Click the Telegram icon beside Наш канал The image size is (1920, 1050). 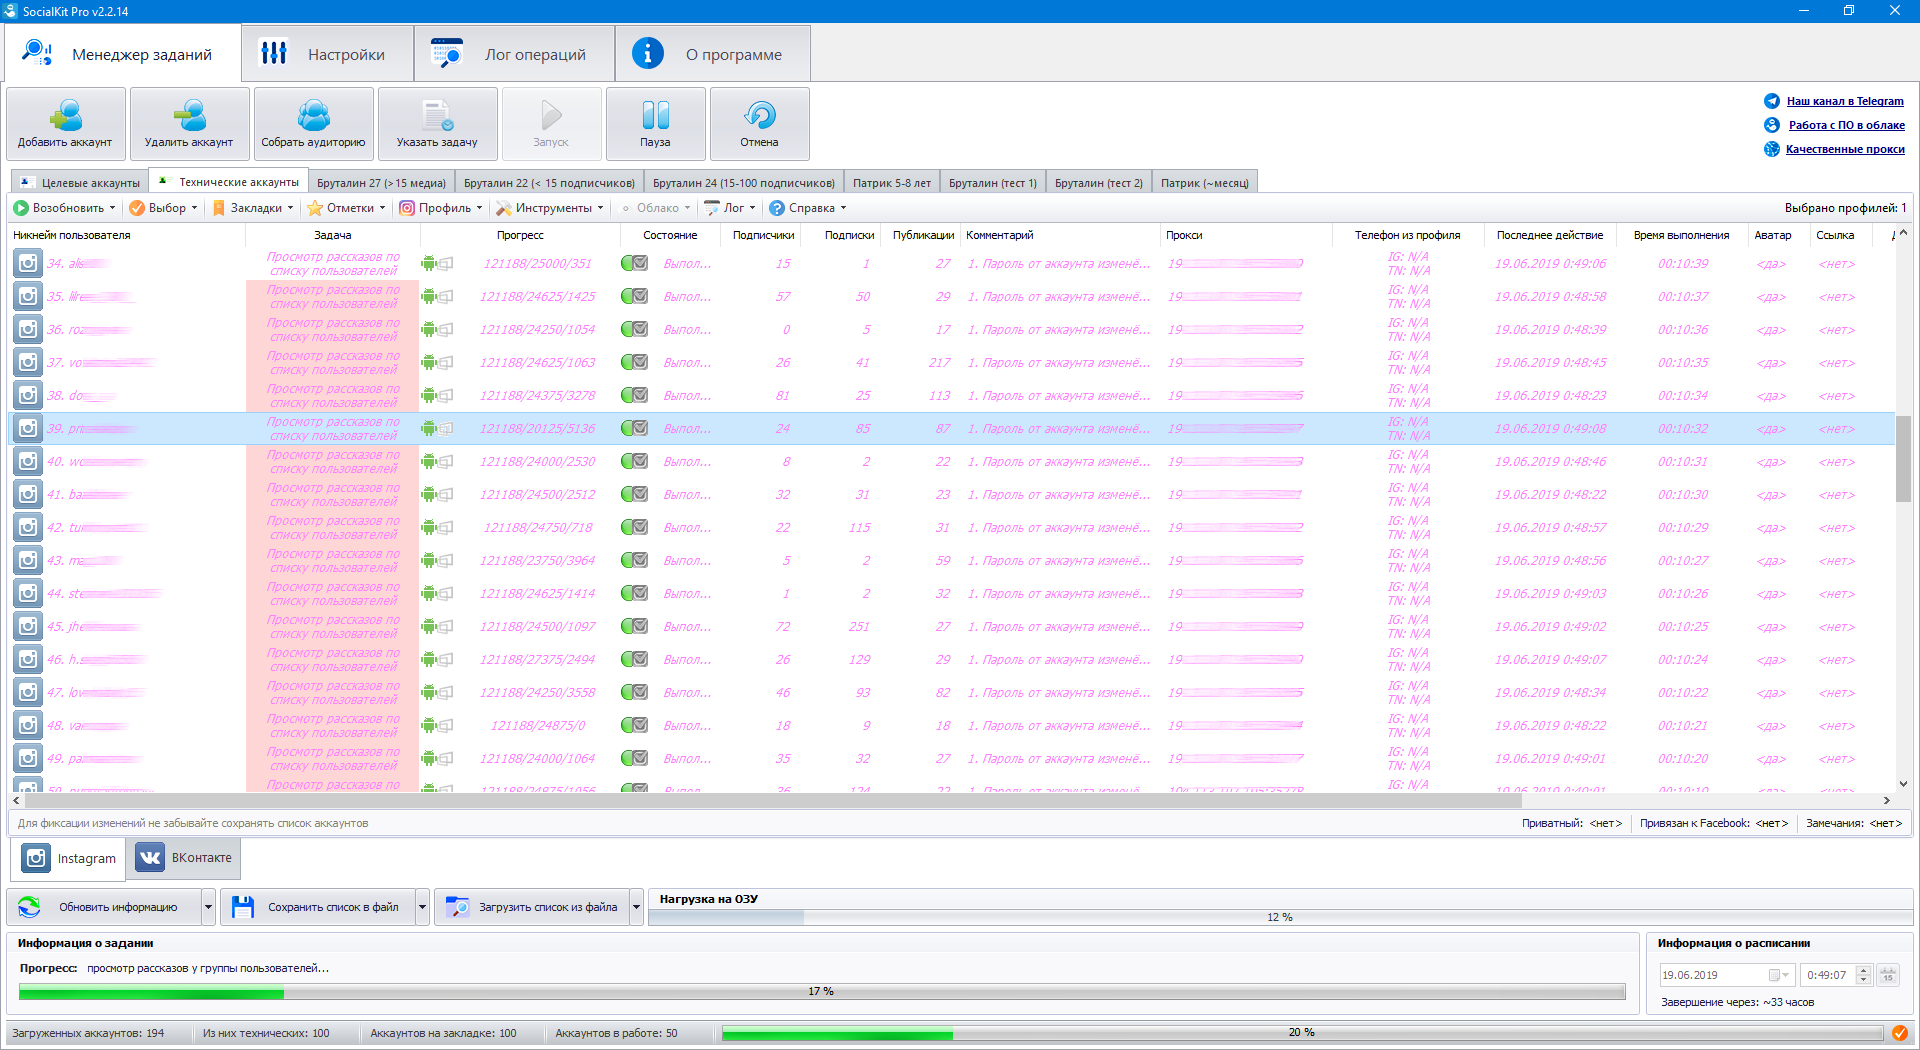tap(1772, 101)
